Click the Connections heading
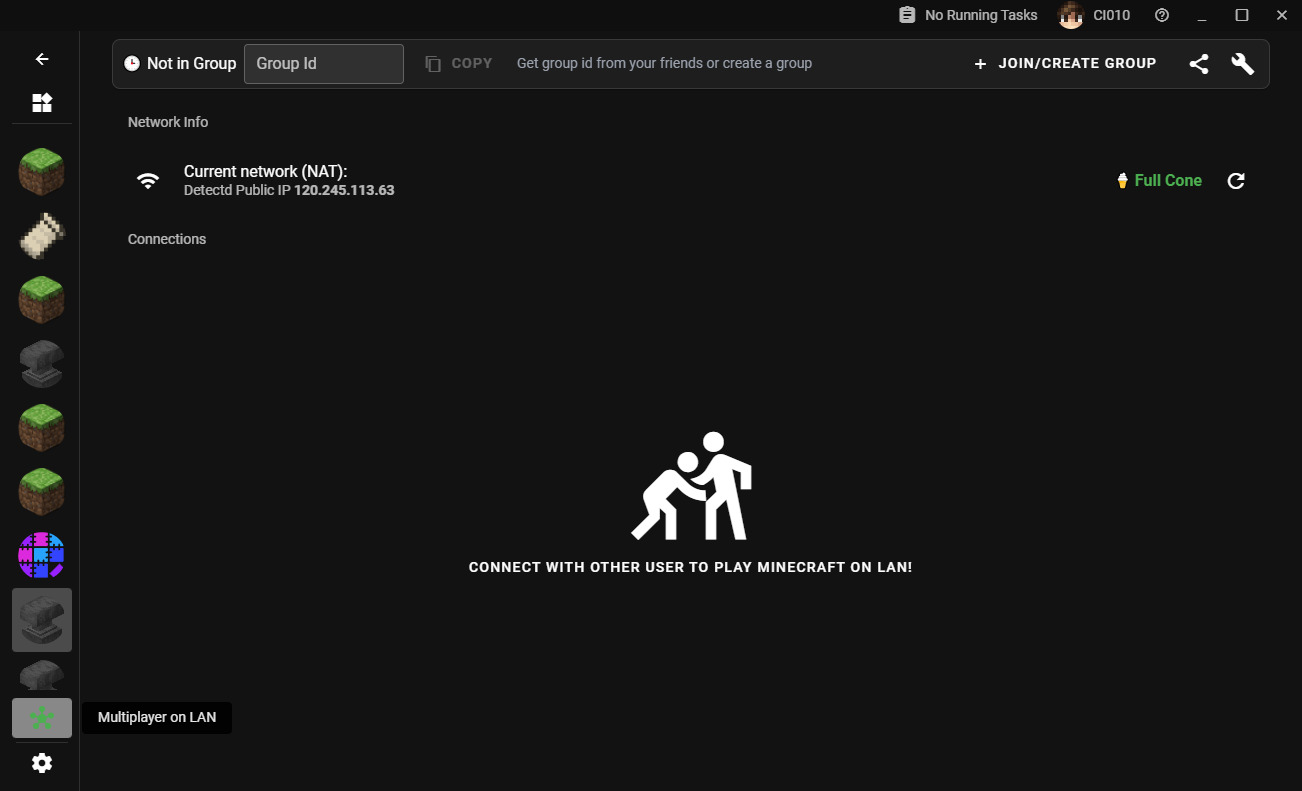Image resolution: width=1302 pixels, height=791 pixels. [x=167, y=239]
